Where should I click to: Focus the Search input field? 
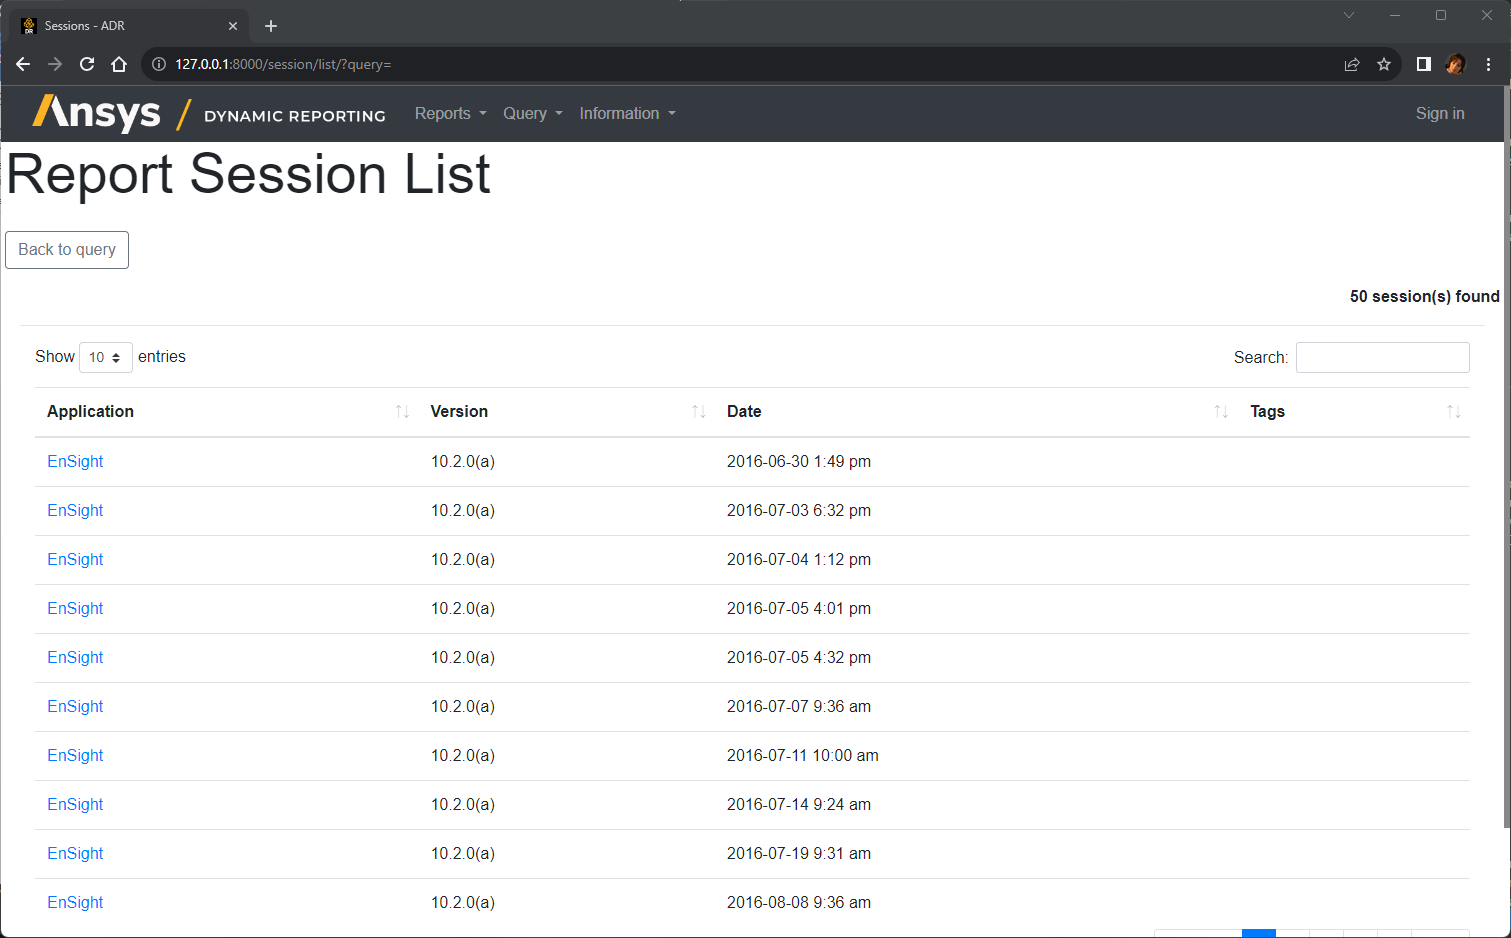pyautogui.click(x=1383, y=358)
